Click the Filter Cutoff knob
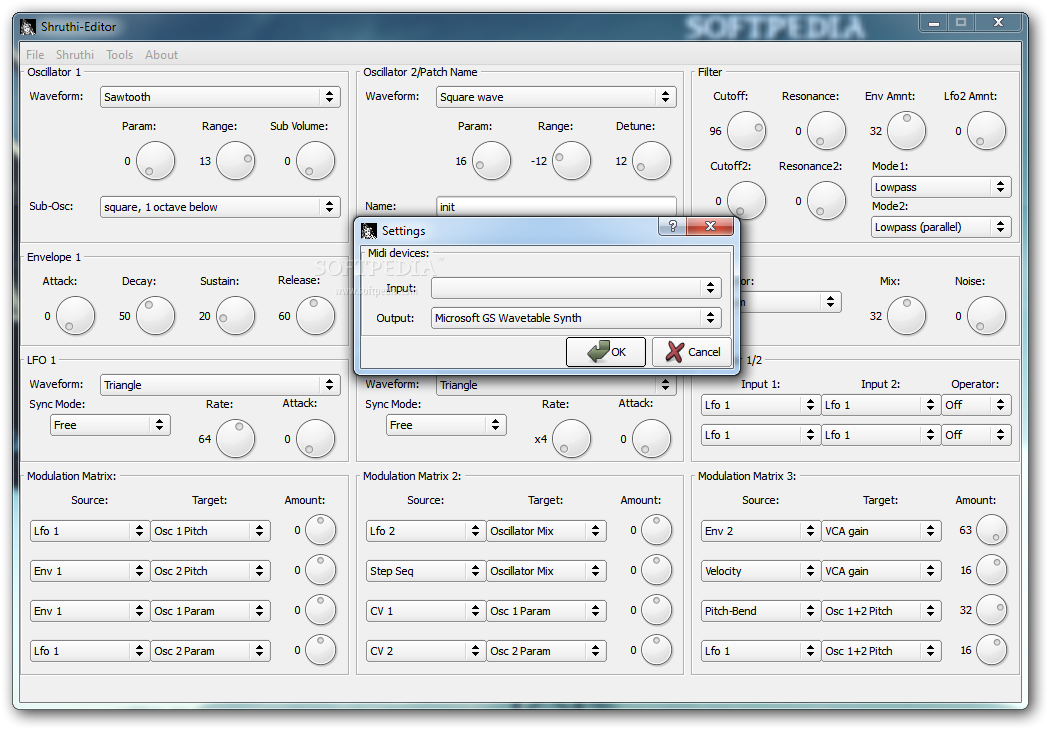Viewport: 1049px width, 730px height. coord(746,131)
